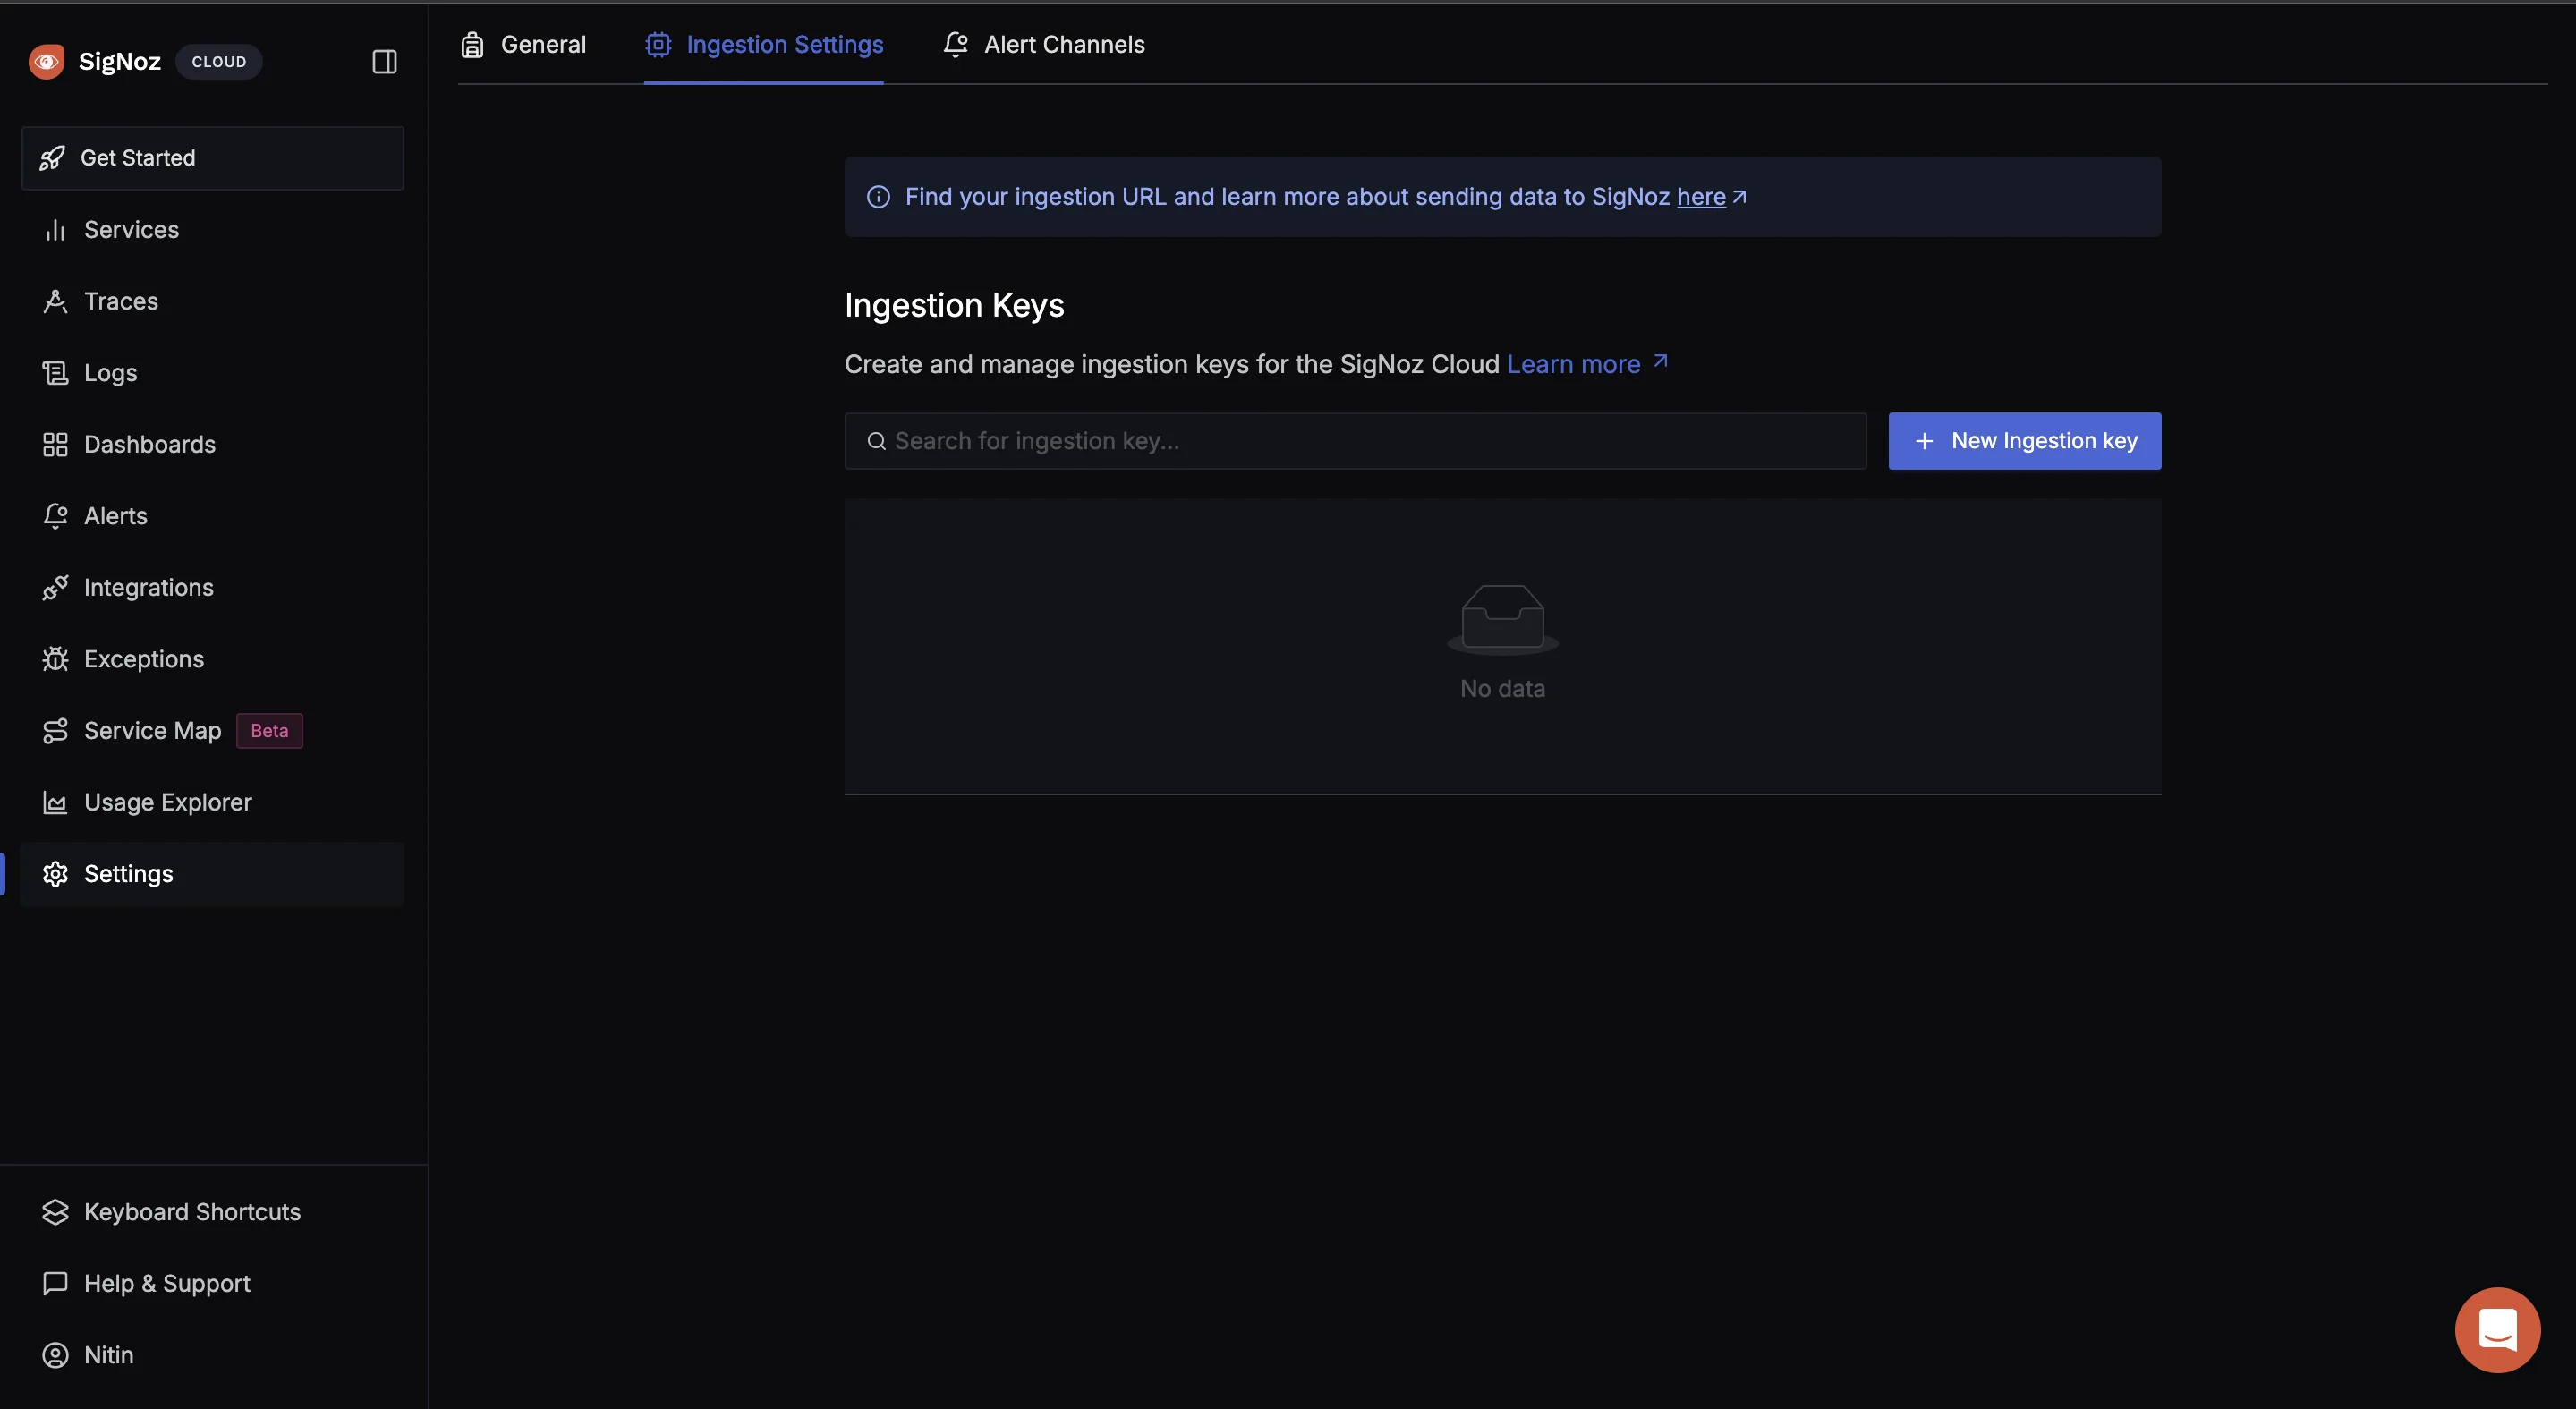The width and height of the screenshot is (2576, 1409).
Task: Click the Beta badge on Service Map
Action: click(269, 731)
